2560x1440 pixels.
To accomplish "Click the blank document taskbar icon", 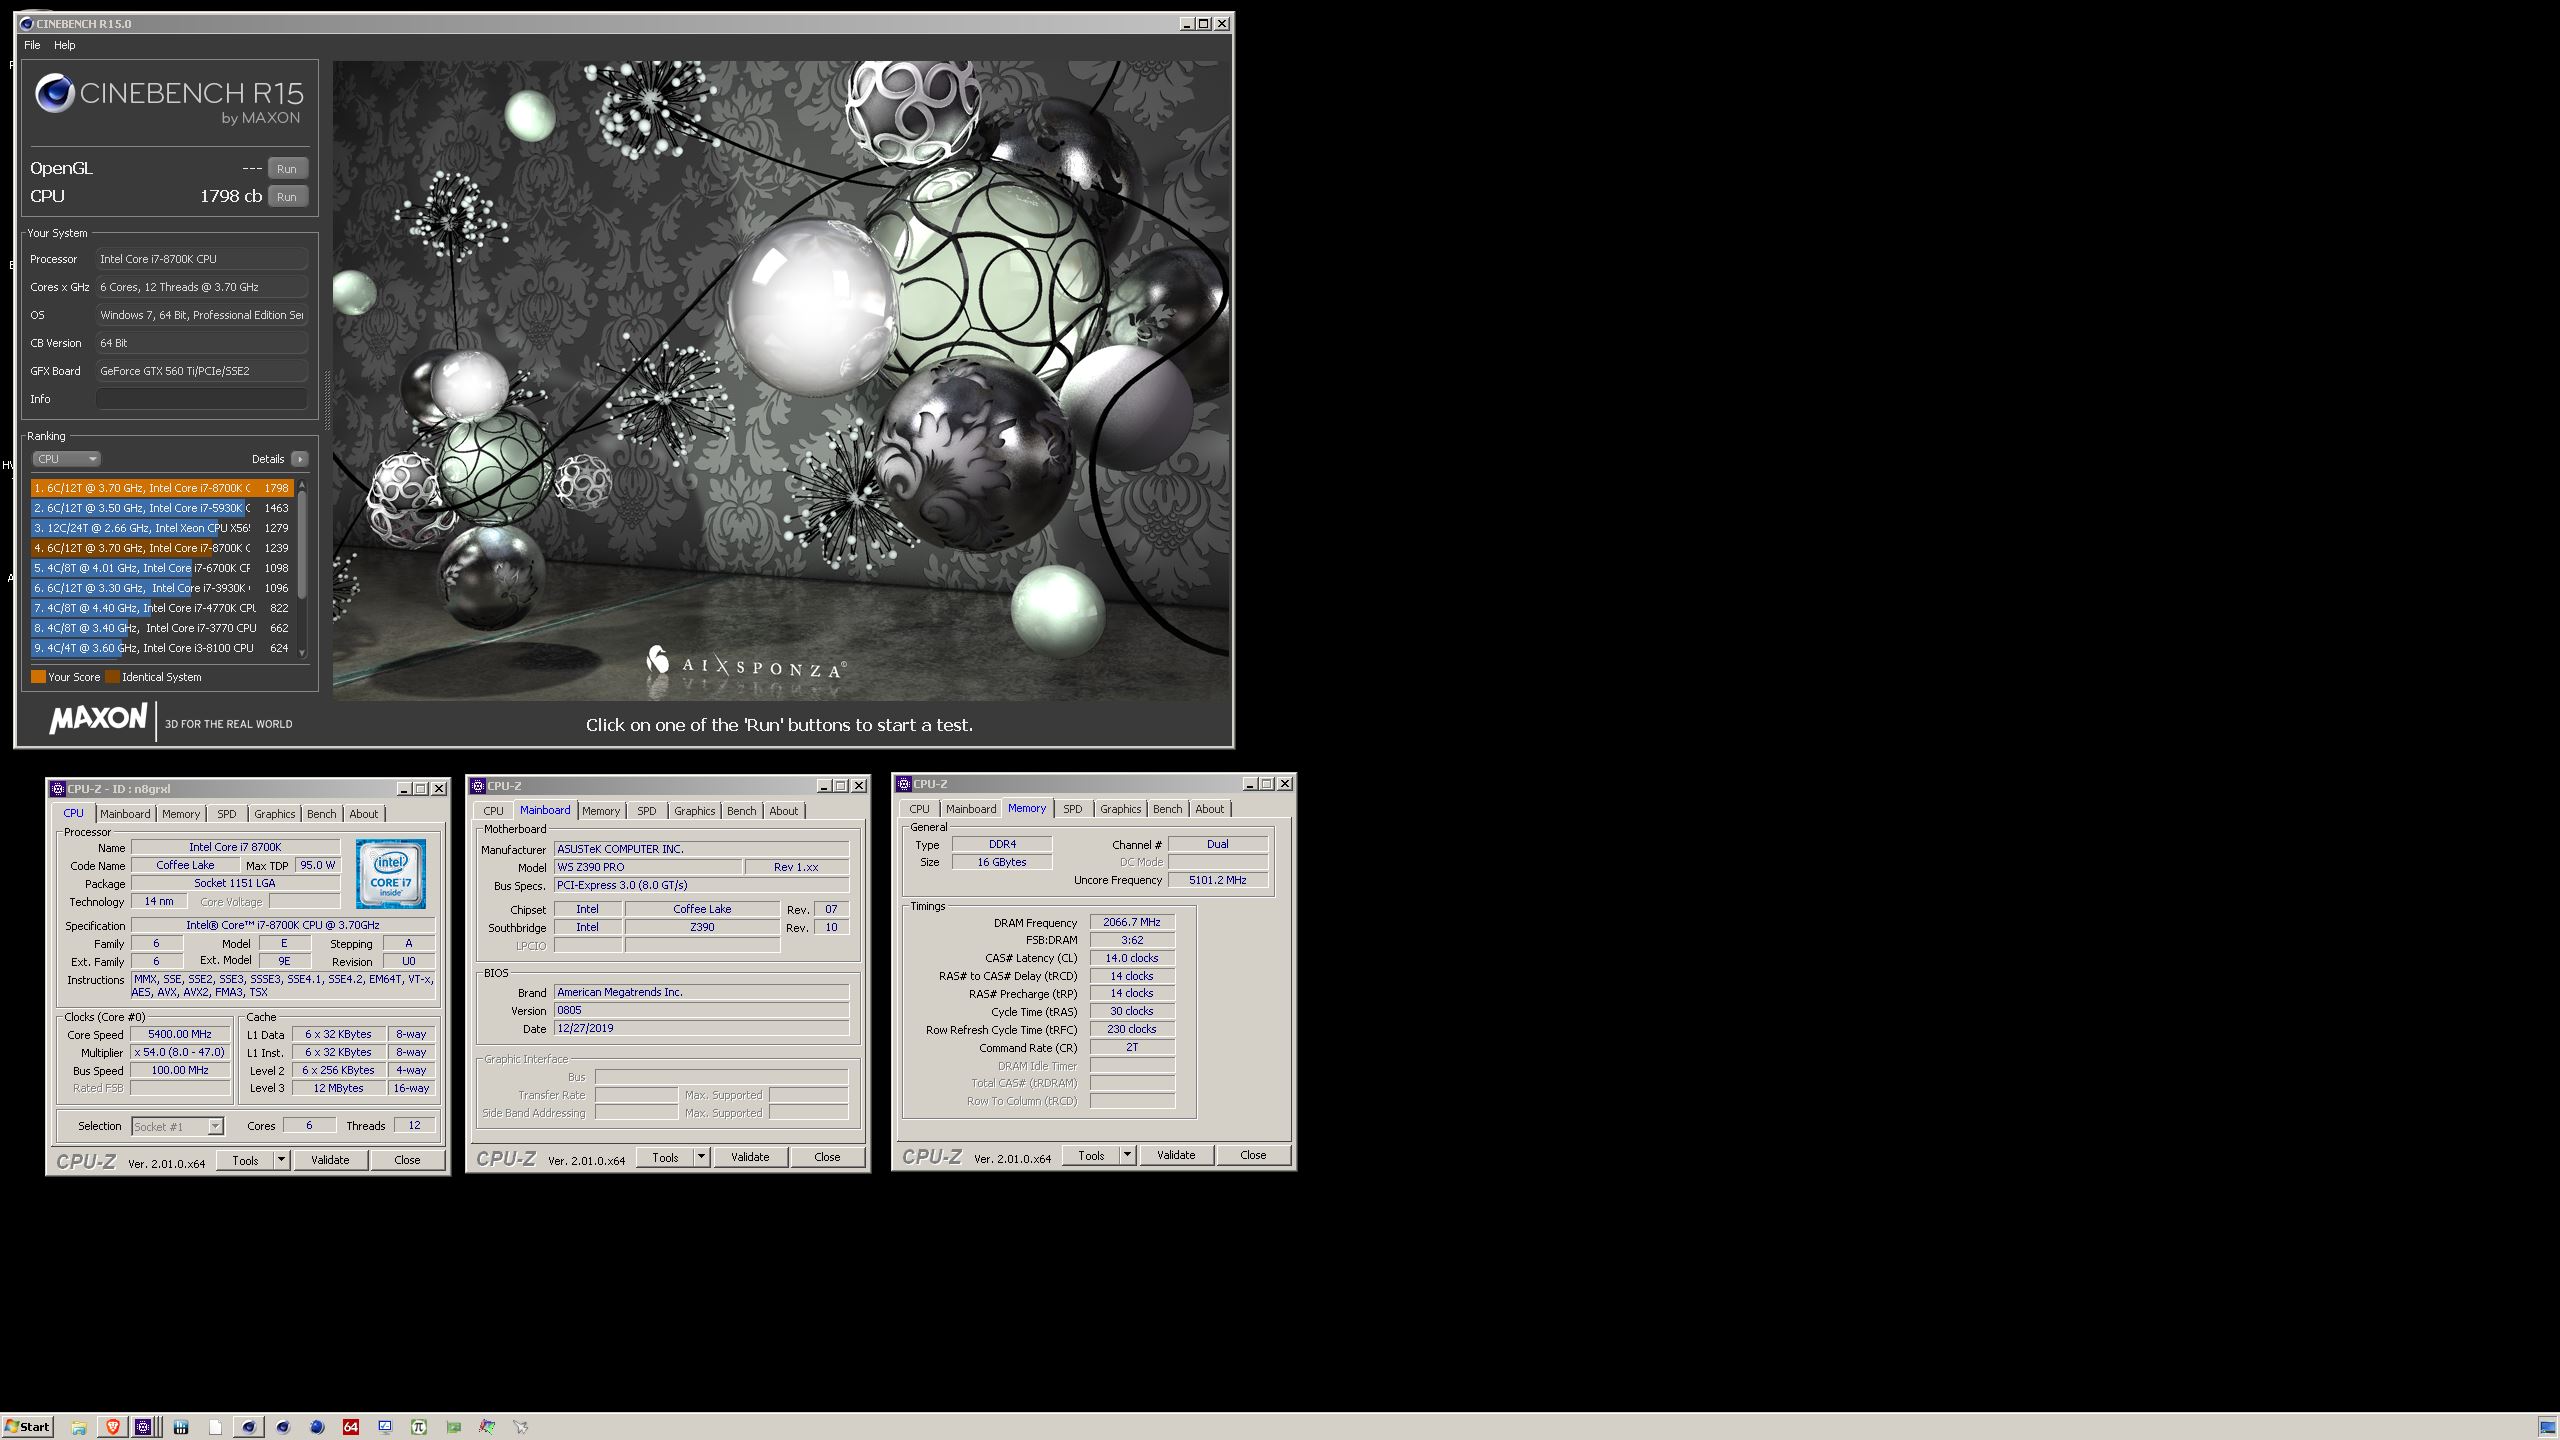I will pos(215,1427).
